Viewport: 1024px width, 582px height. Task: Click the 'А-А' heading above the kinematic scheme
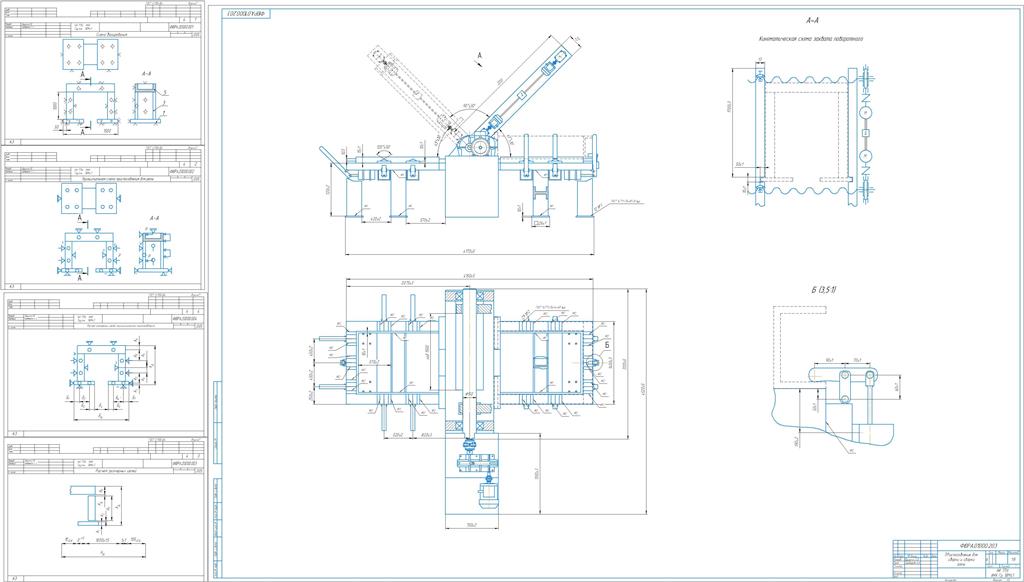click(x=812, y=21)
